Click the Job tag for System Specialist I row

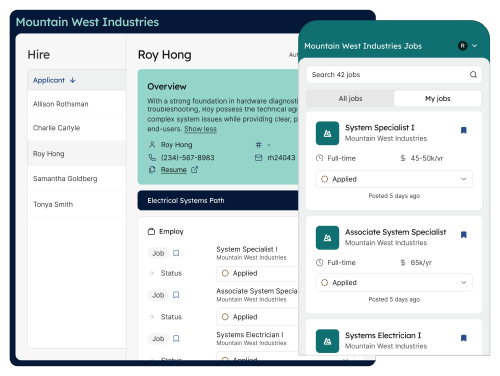click(158, 253)
